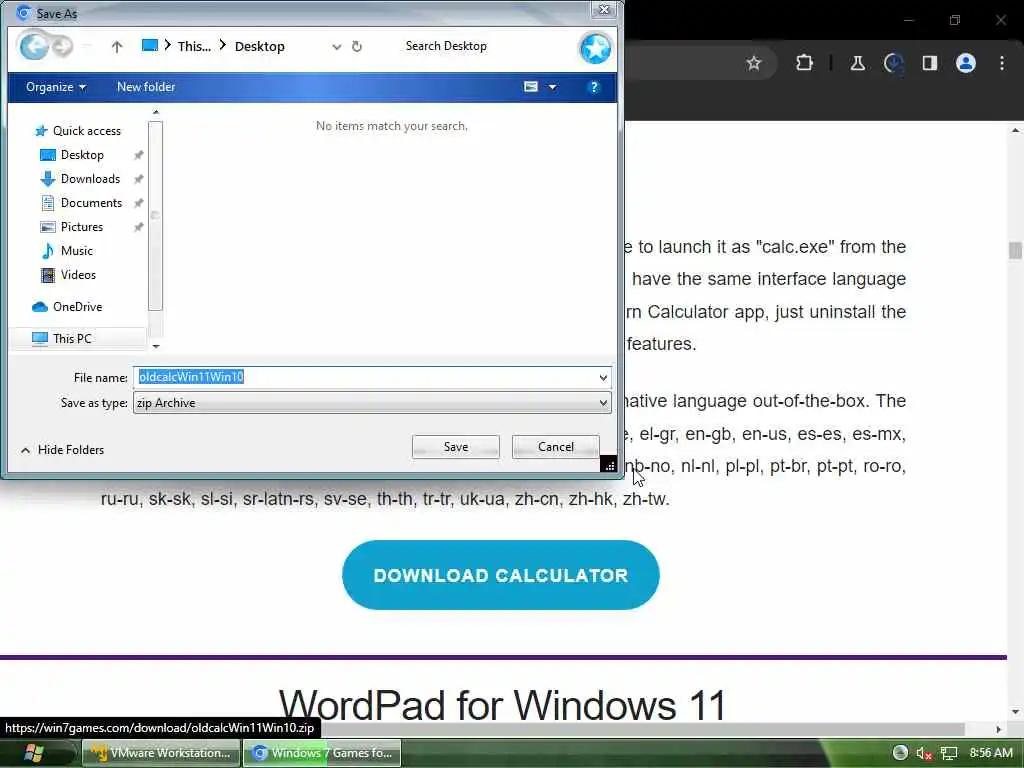This screenshot has height=768, width=1024.
Task: Collapse the folder pane with Hide Folders
Action: coord(62,450)
